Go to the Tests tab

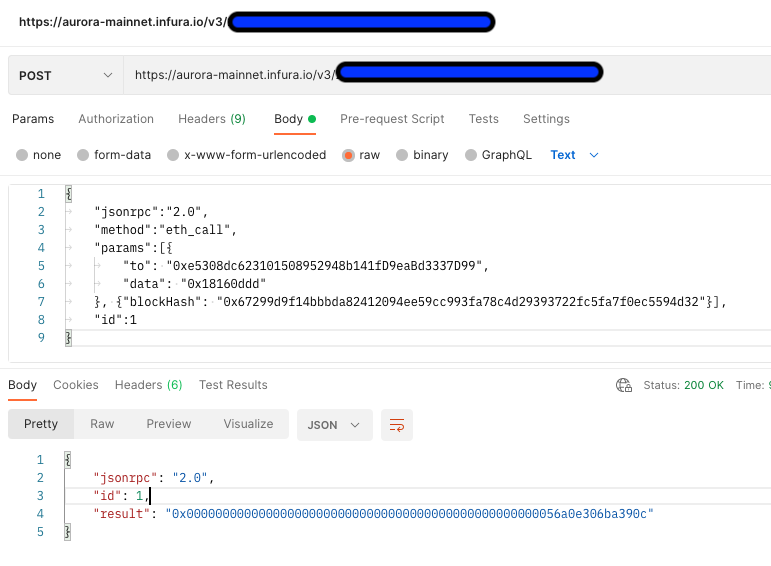pos(483,119)
